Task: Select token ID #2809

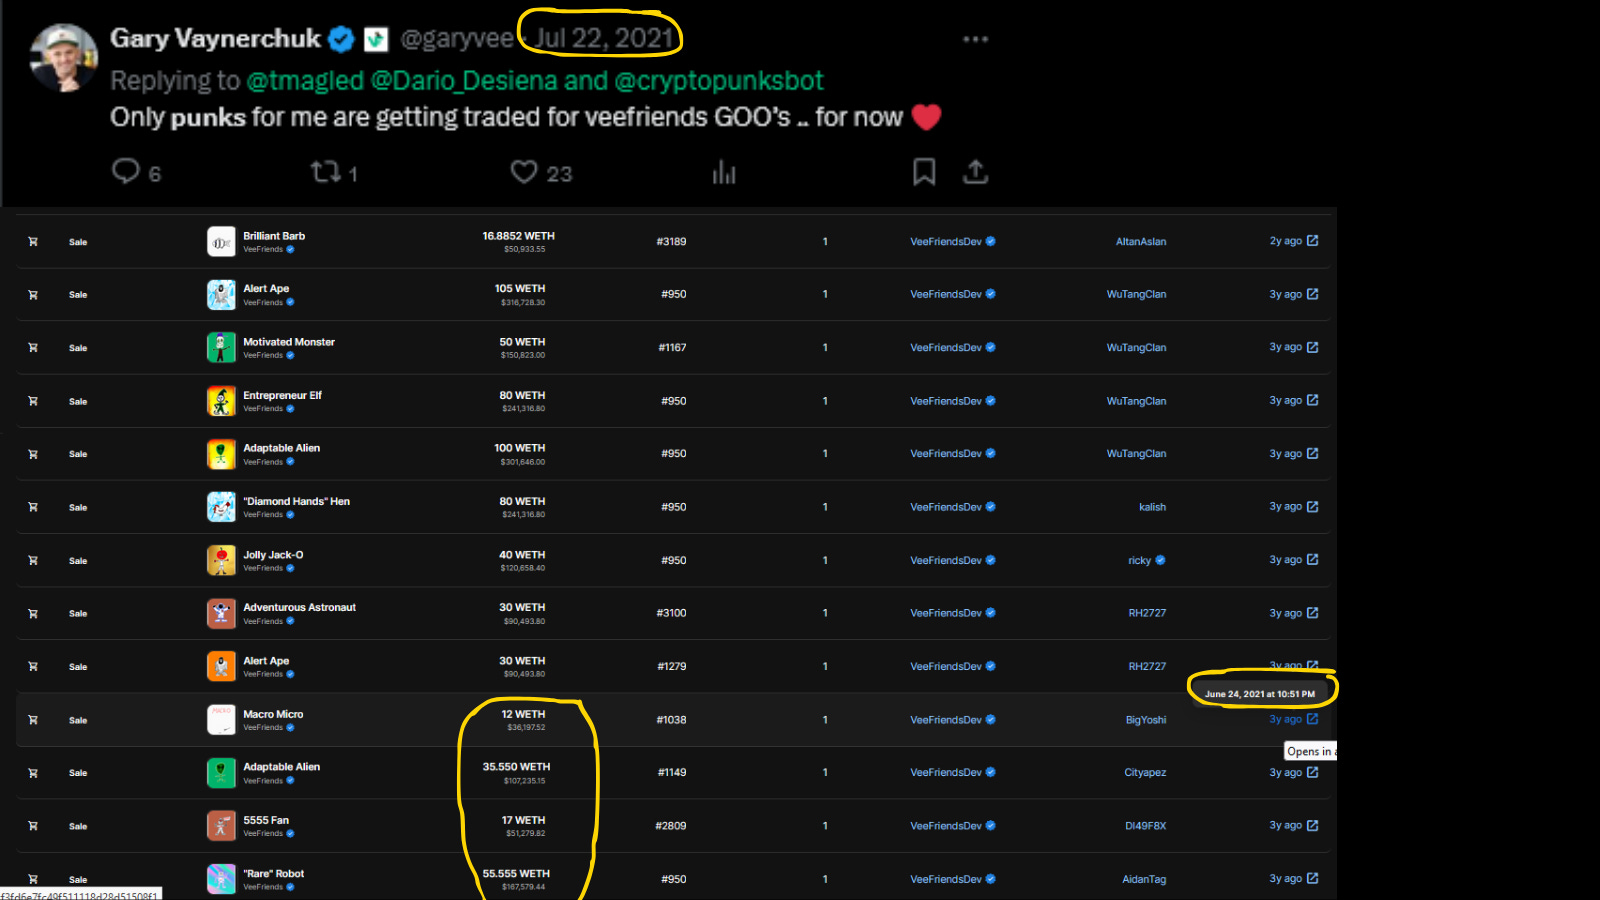Action: [x=671, y=826]
